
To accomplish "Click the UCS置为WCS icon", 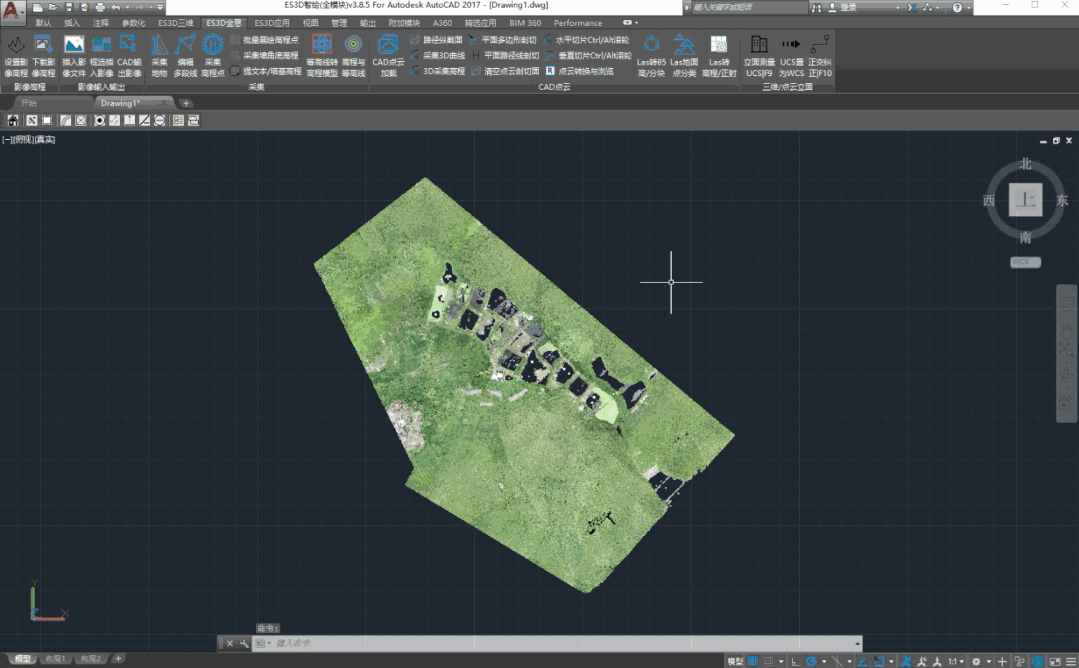I will 791,56.
